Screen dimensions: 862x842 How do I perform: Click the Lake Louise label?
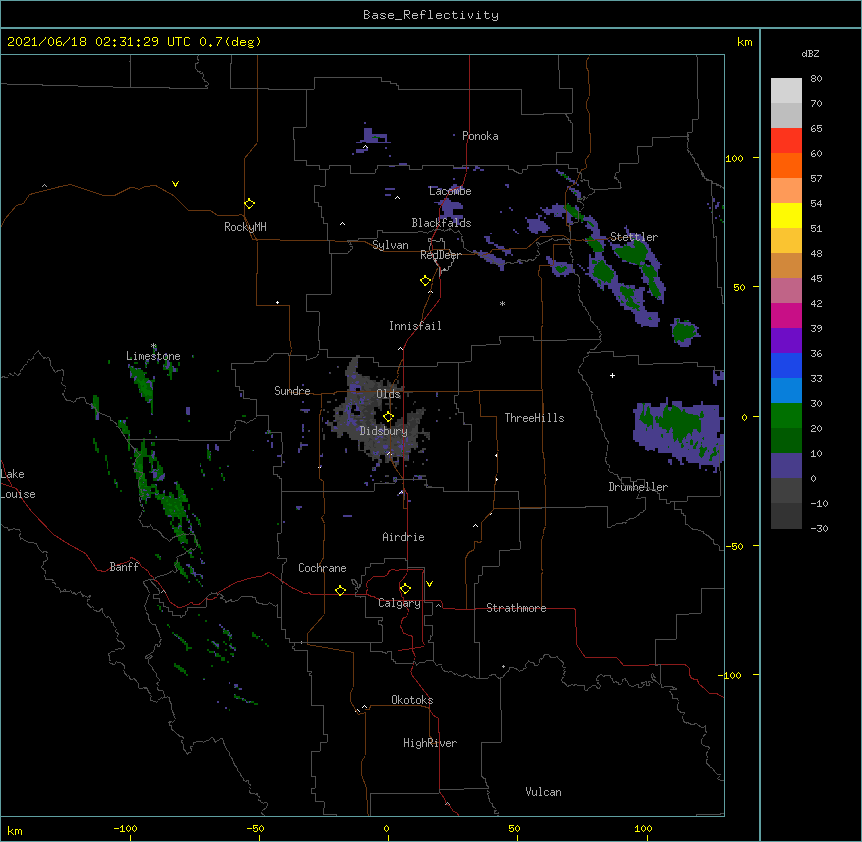[x=18, y=484]
